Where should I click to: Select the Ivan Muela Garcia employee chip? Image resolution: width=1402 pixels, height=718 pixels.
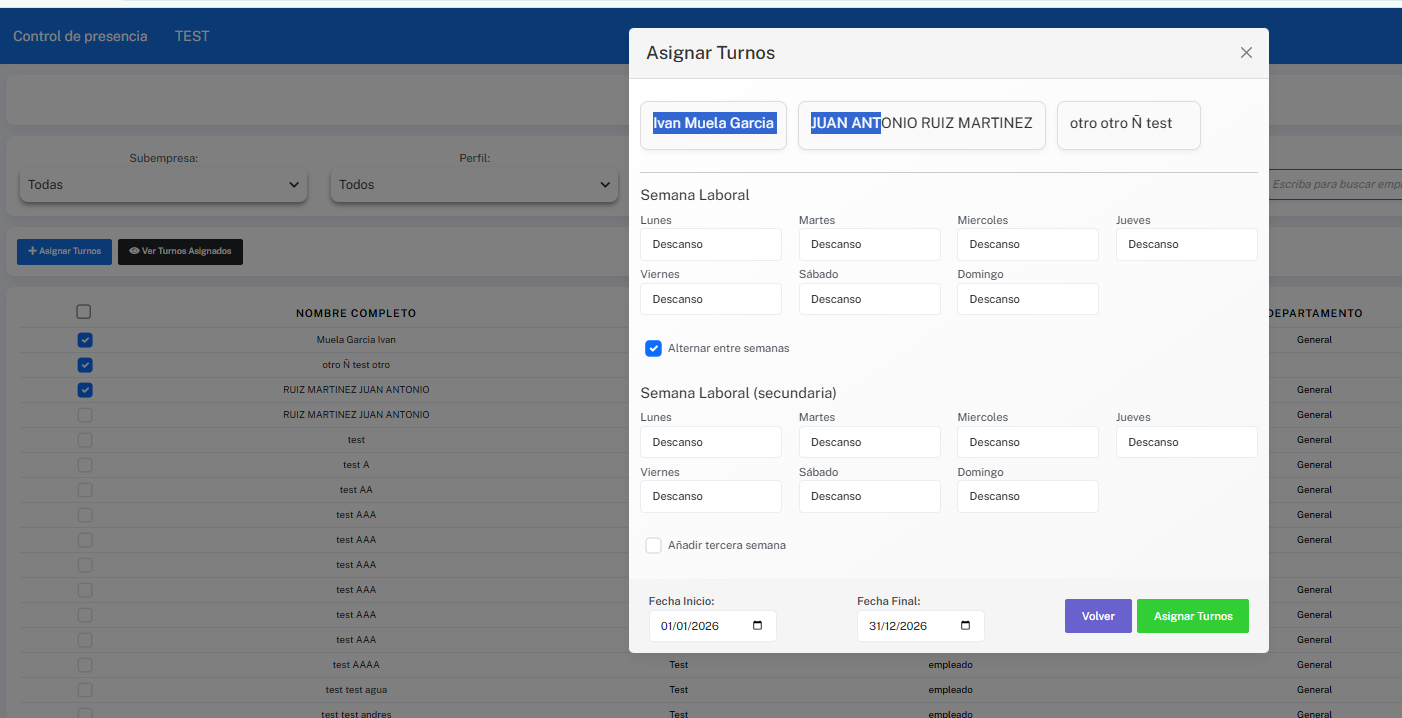click(713, 124)
